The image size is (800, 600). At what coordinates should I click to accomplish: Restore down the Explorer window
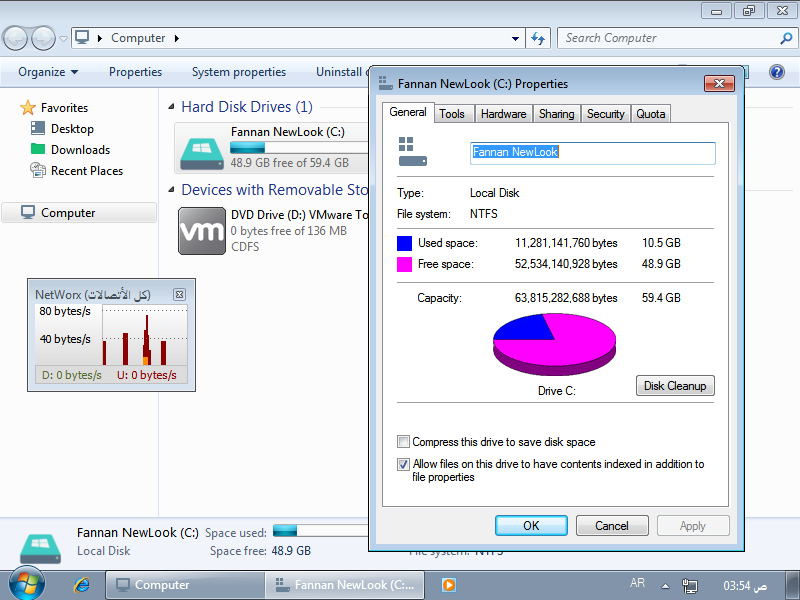click(749, 10)
